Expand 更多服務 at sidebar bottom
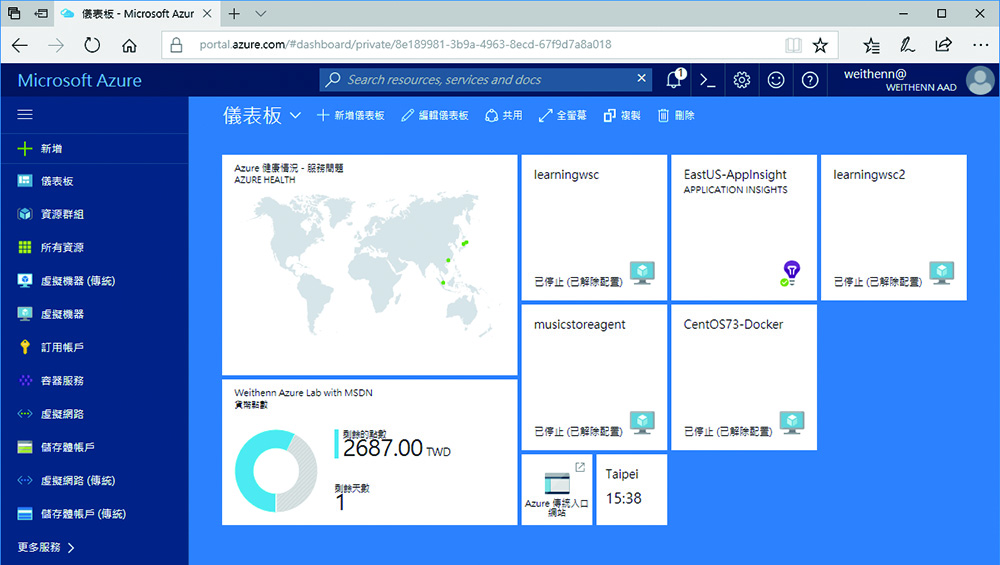1000x565 pixels. pyautogui.click(x=46, y=547)
